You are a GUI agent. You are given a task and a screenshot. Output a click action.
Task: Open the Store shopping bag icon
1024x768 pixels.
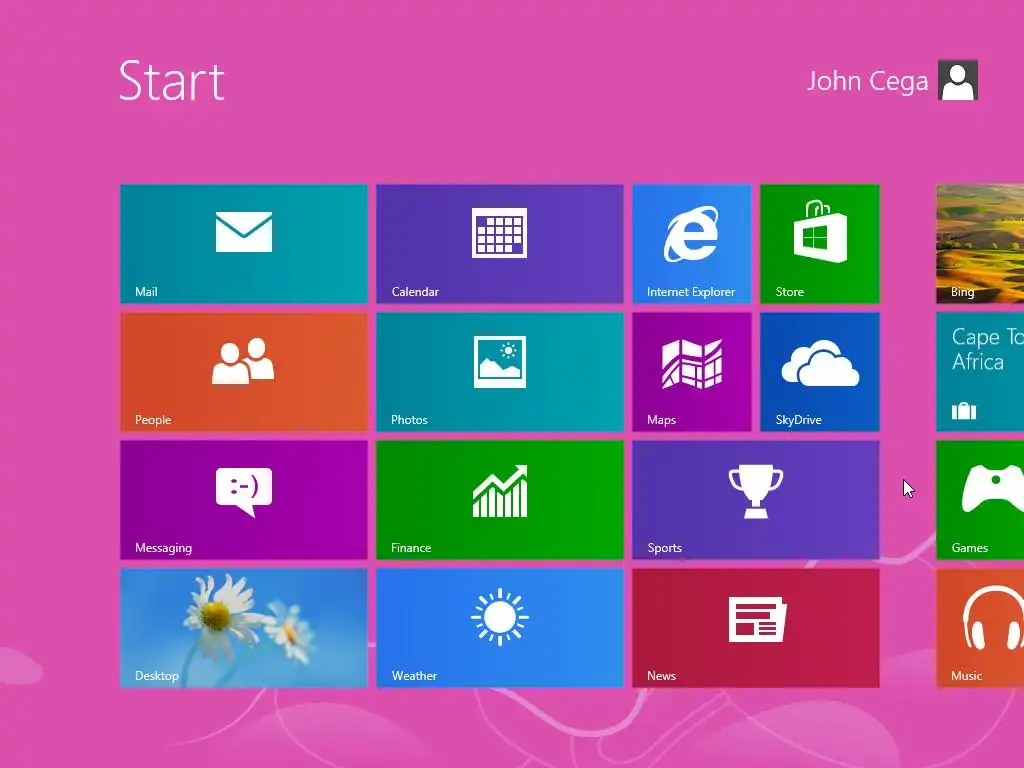click(820, 231)
